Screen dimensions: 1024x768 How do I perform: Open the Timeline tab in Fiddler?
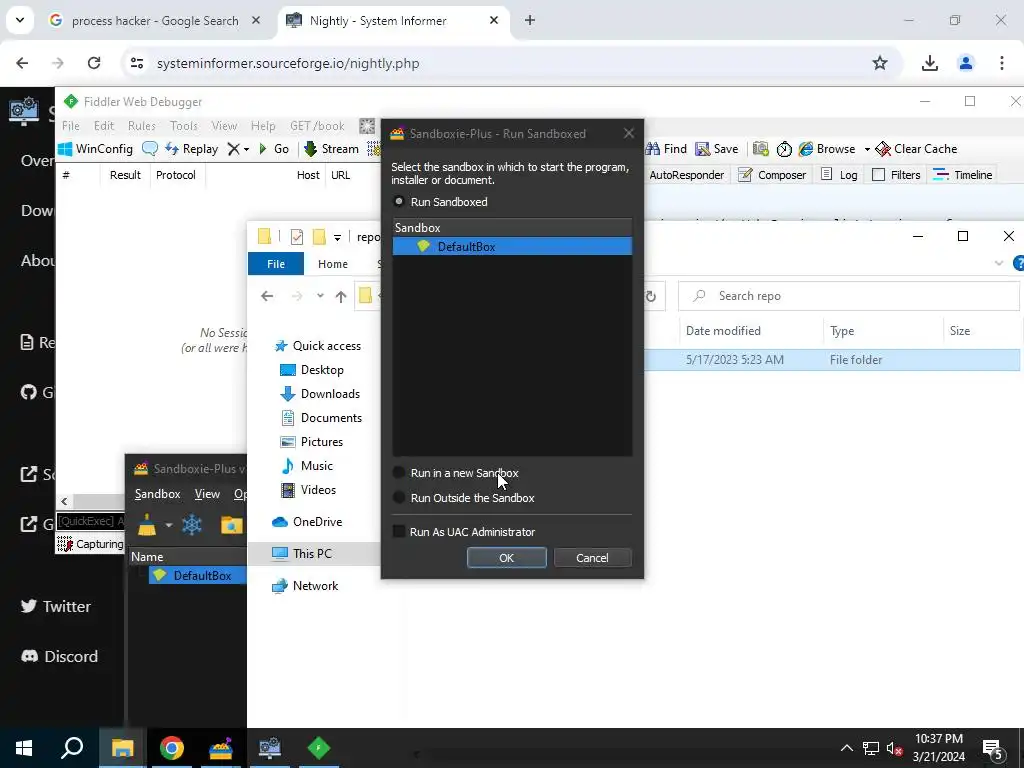click(x=963, y=175)
